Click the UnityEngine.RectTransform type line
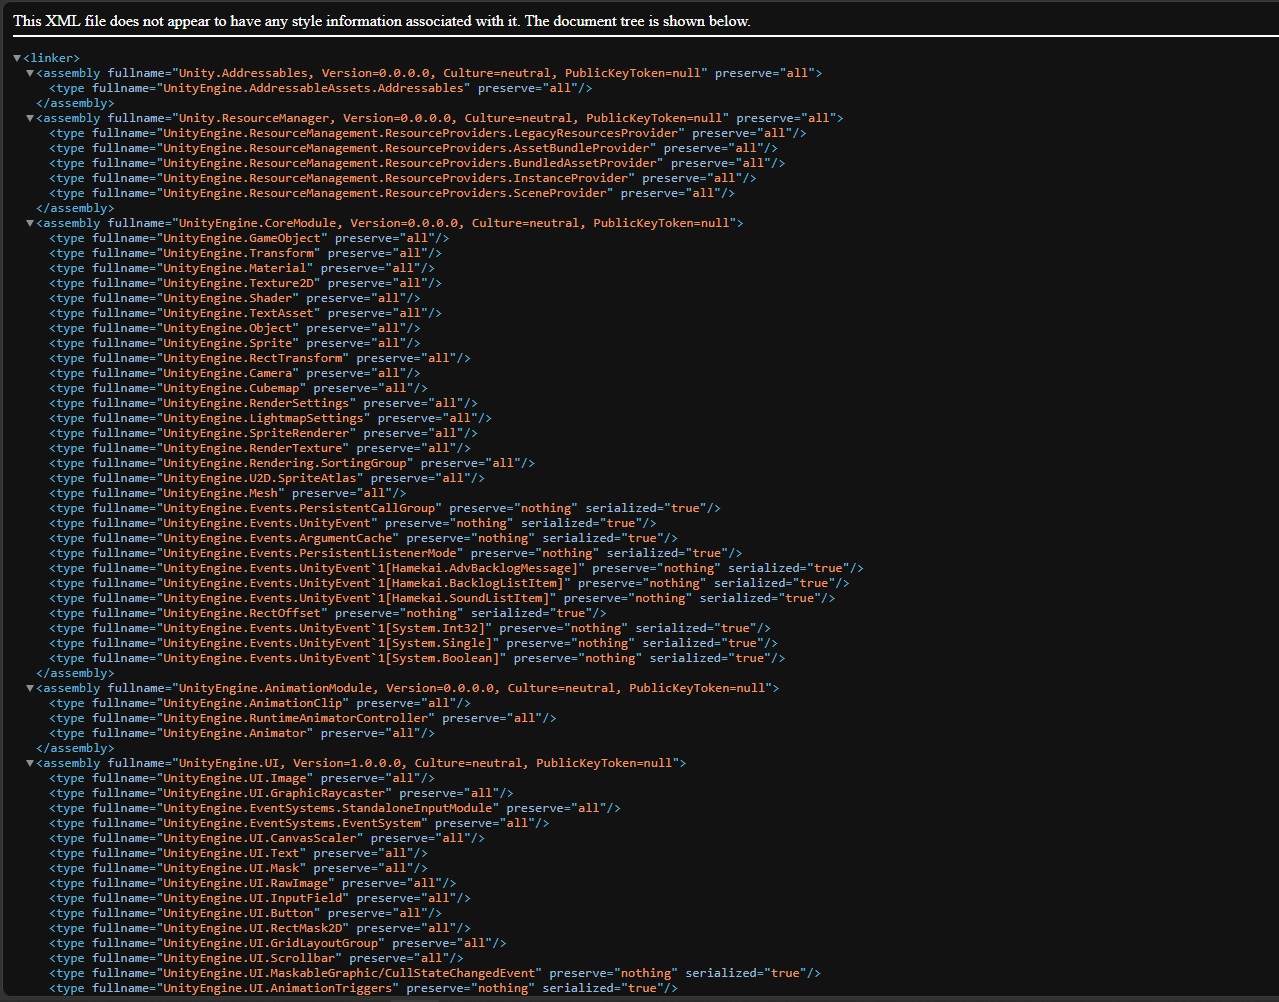This screenshot has width=1279, height=1002. 261,358
